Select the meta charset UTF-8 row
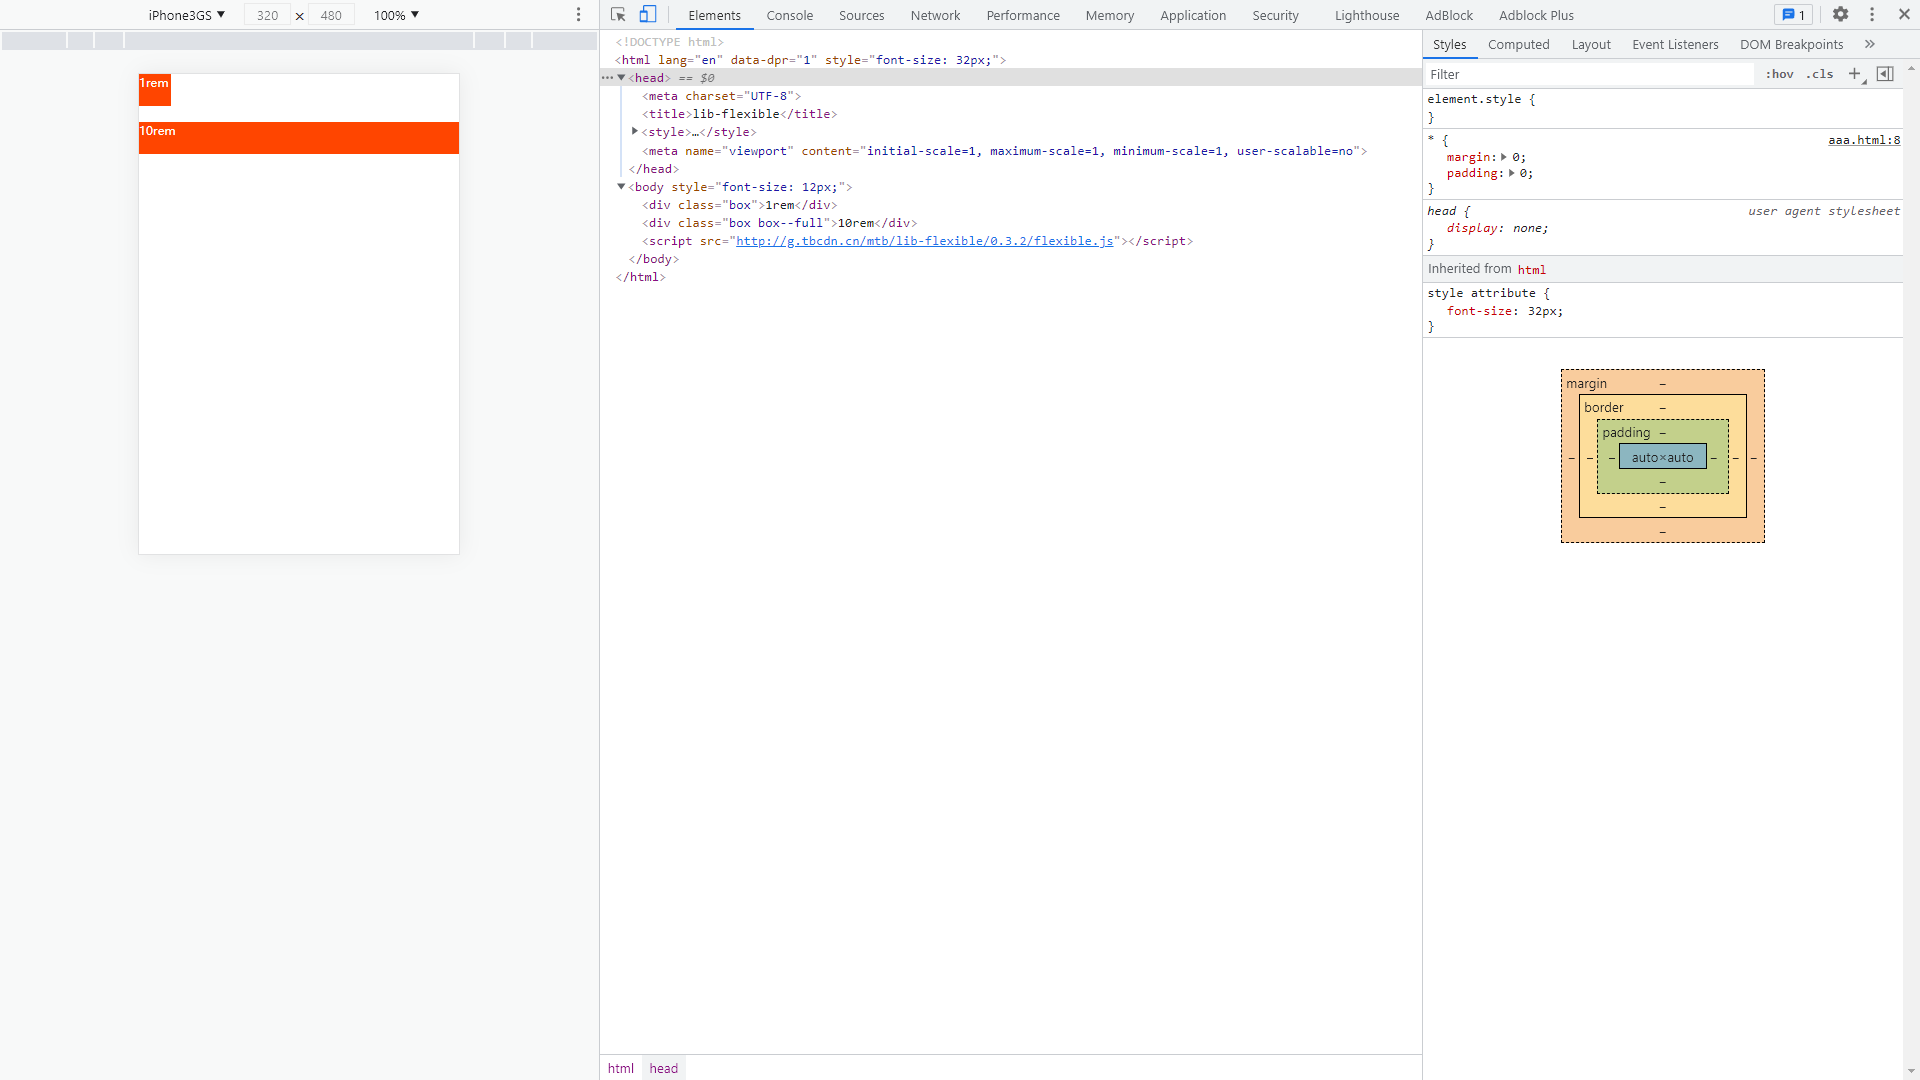 (x=1010, y=96)
